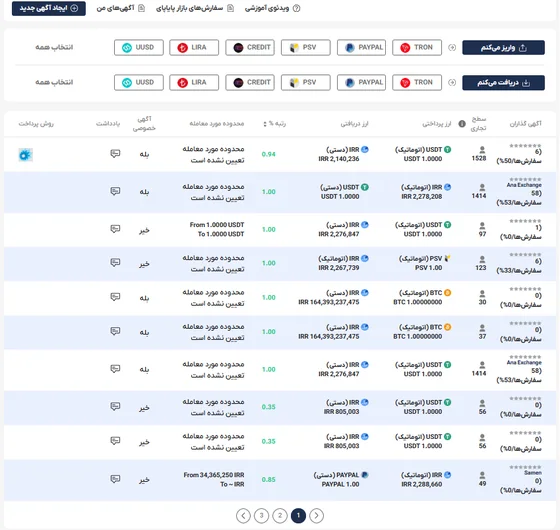This screenshot has height=530, width=560.
Task: Sort by rate percent column
Action: click(274, 124)
